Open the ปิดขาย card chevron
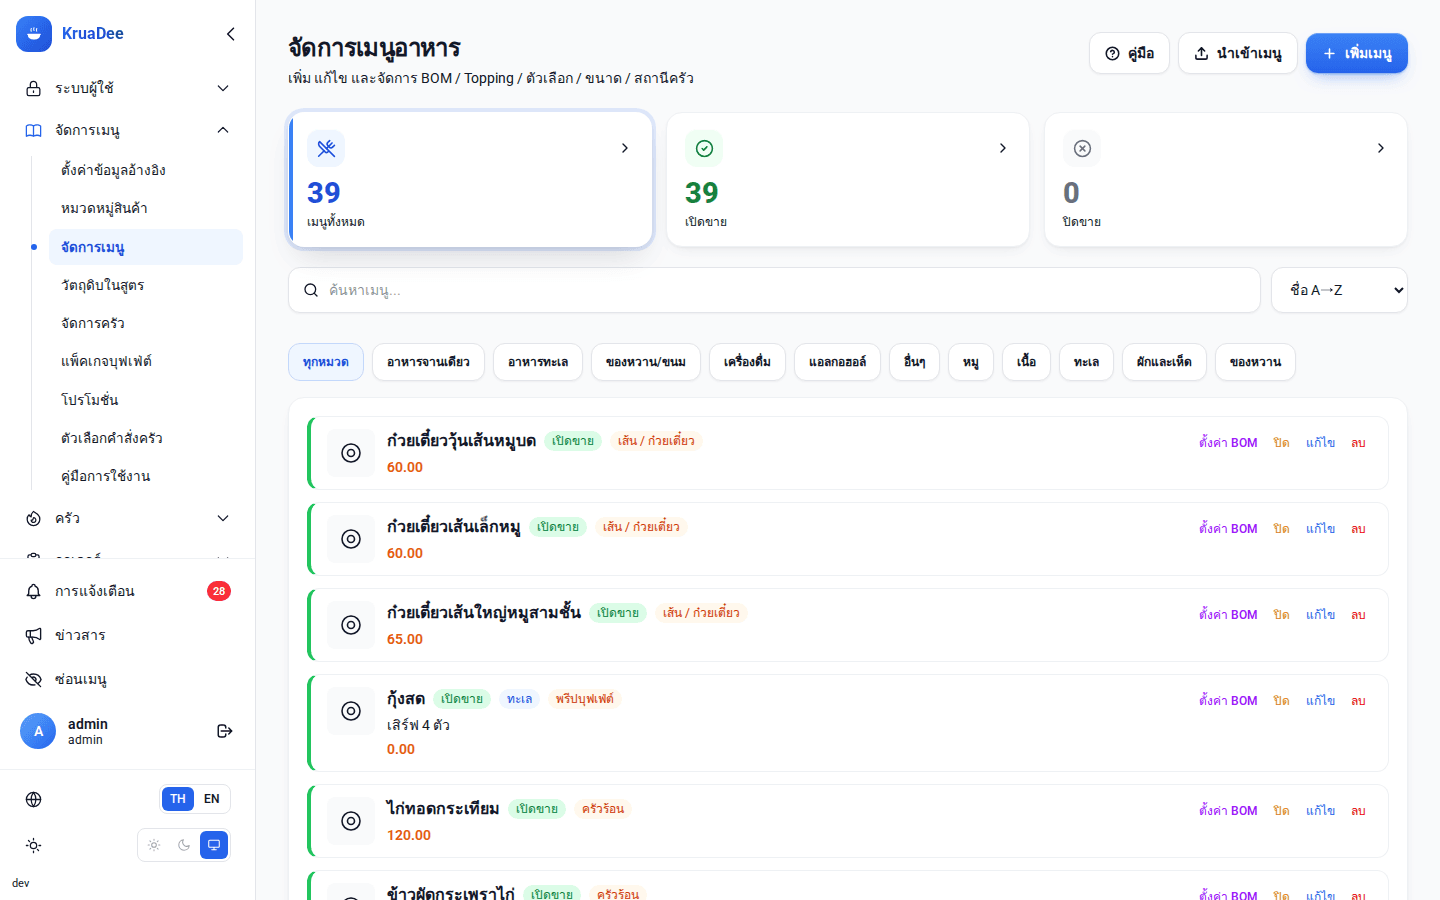 point(1381,148)
